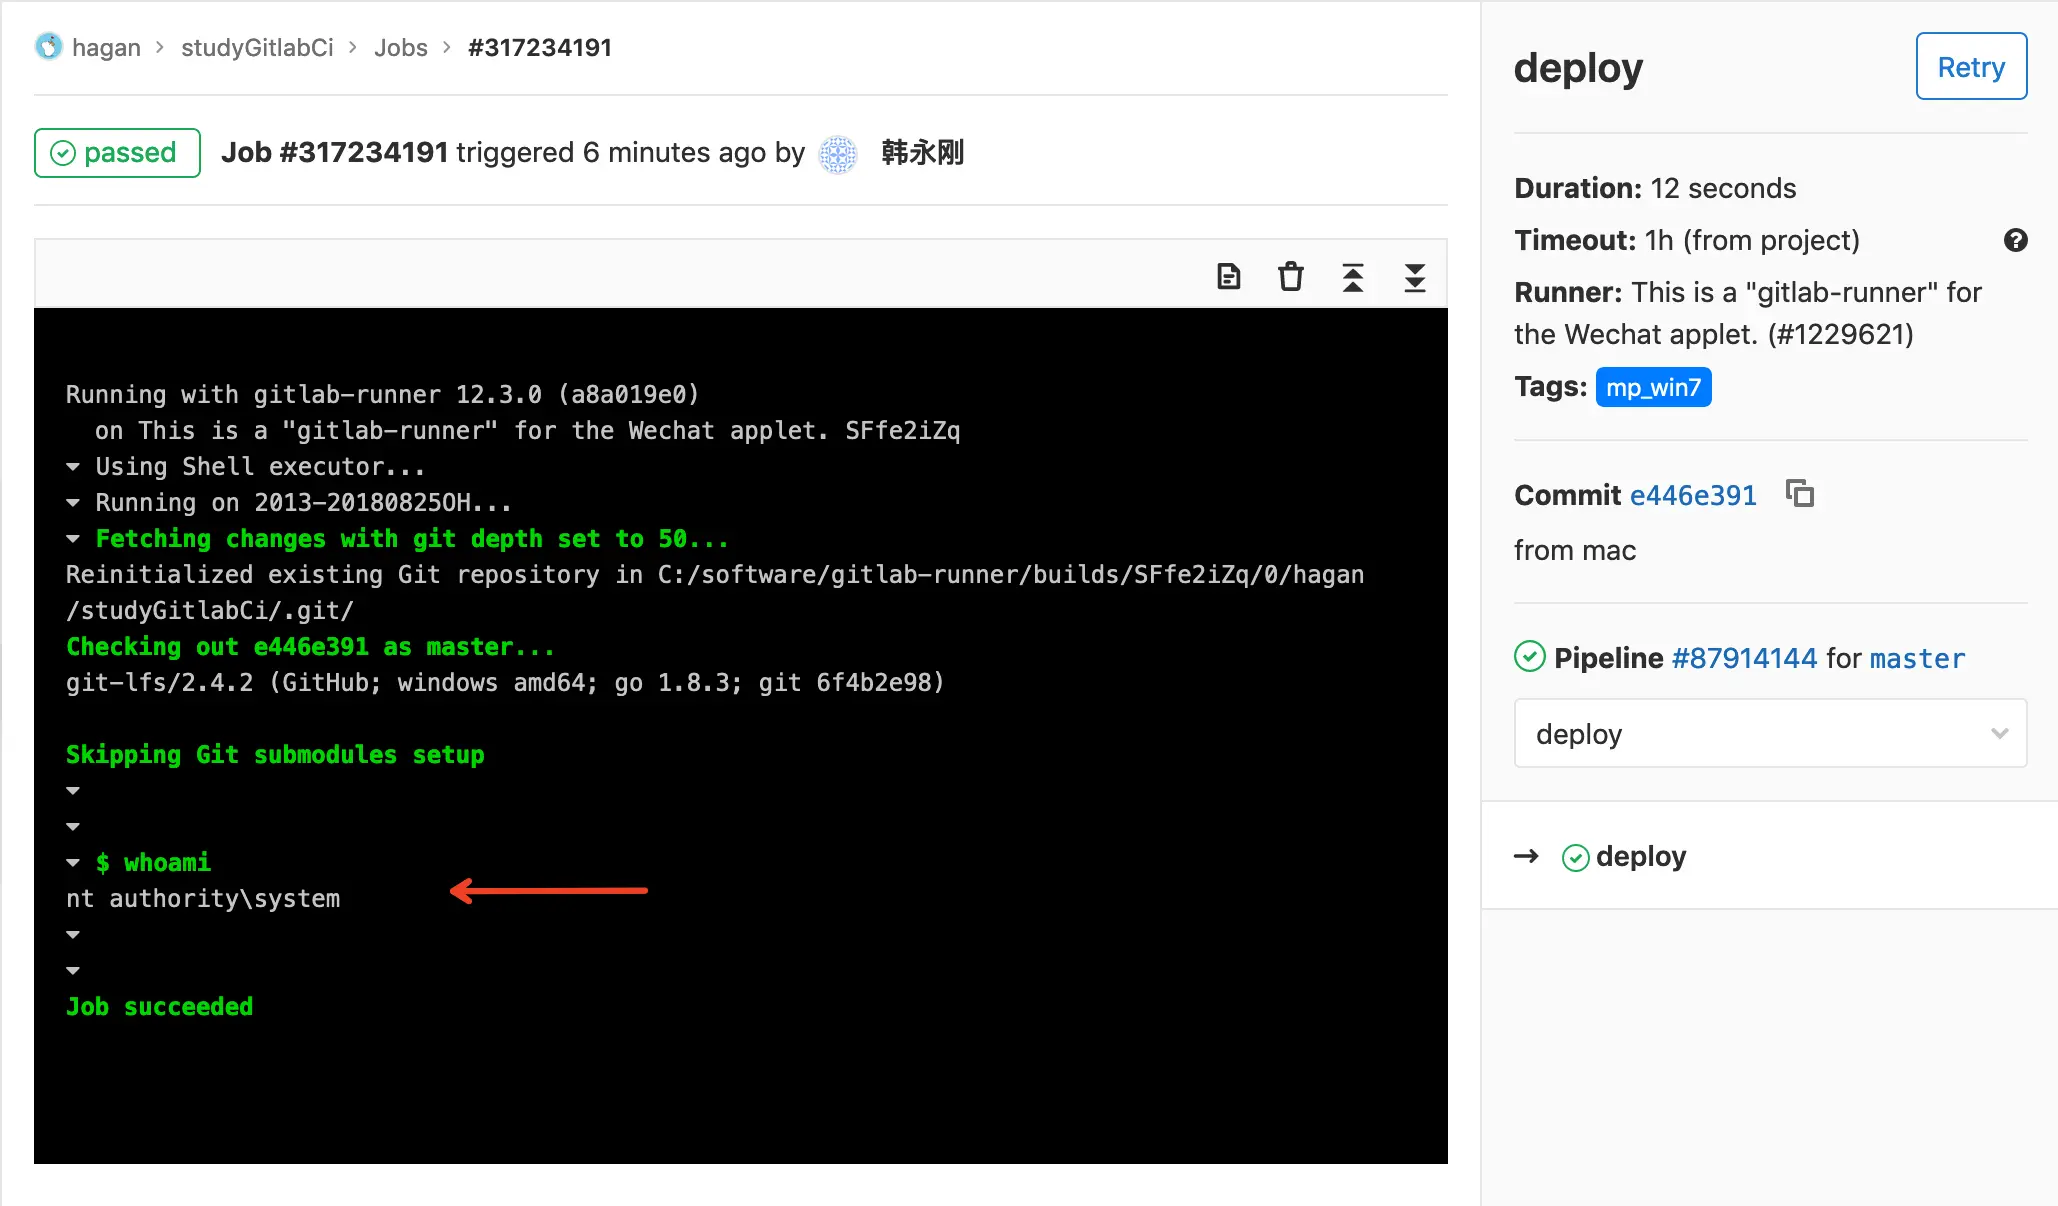
Task: Click 'Skipping Git submodules setup' log line
Action: point(275,754)
